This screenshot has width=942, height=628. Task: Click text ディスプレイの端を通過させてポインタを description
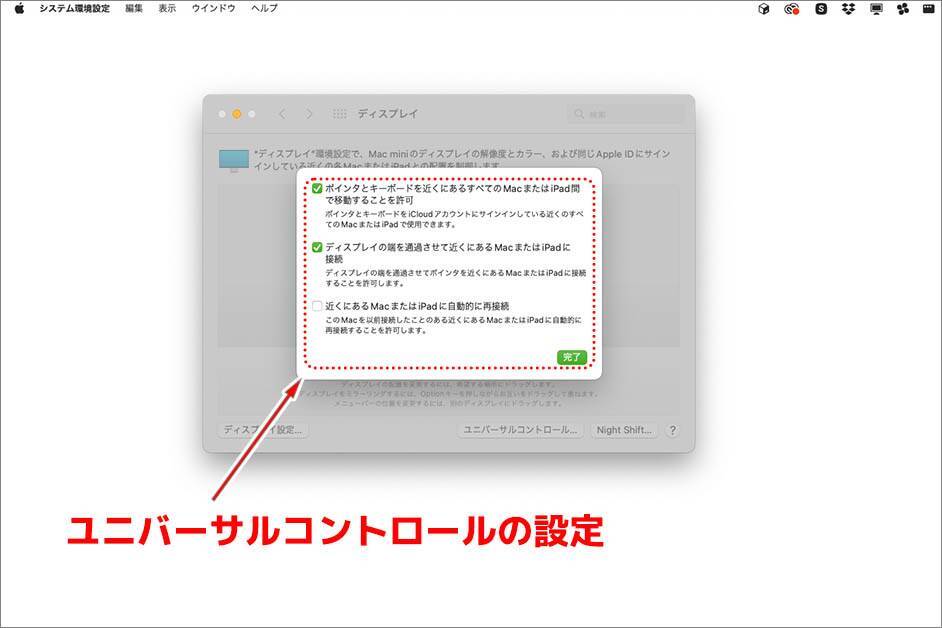[x=455, y=278]
